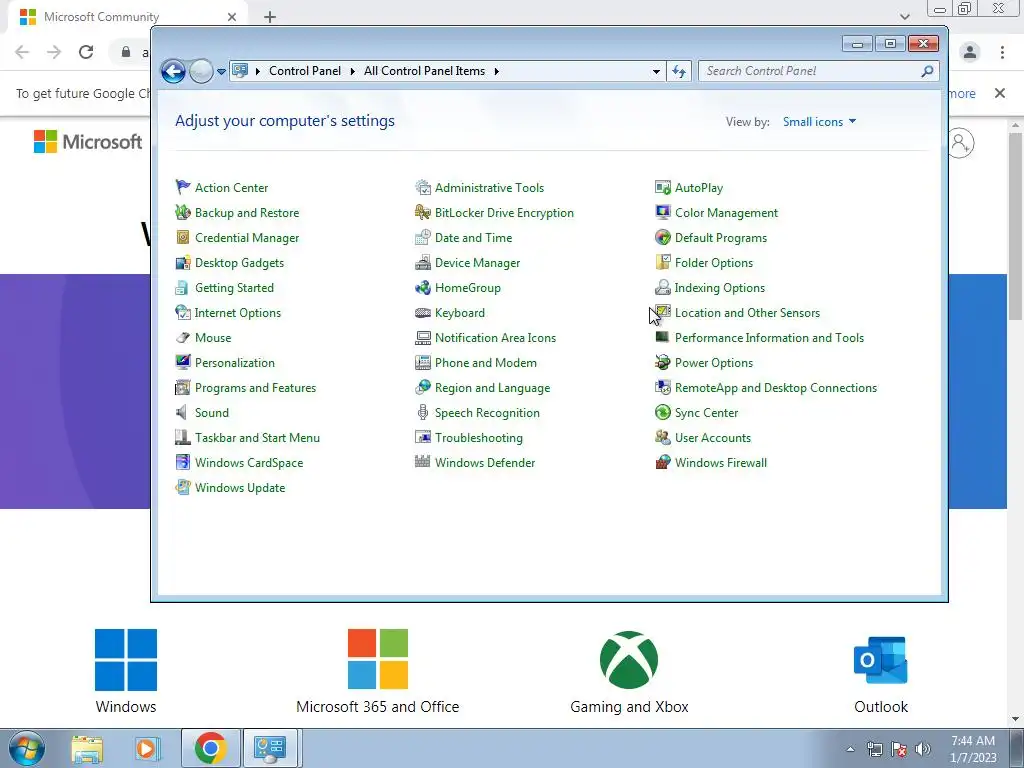Open the Action Center flag icon
Viewport: 1024px width, 768px height.
point(183,187)
